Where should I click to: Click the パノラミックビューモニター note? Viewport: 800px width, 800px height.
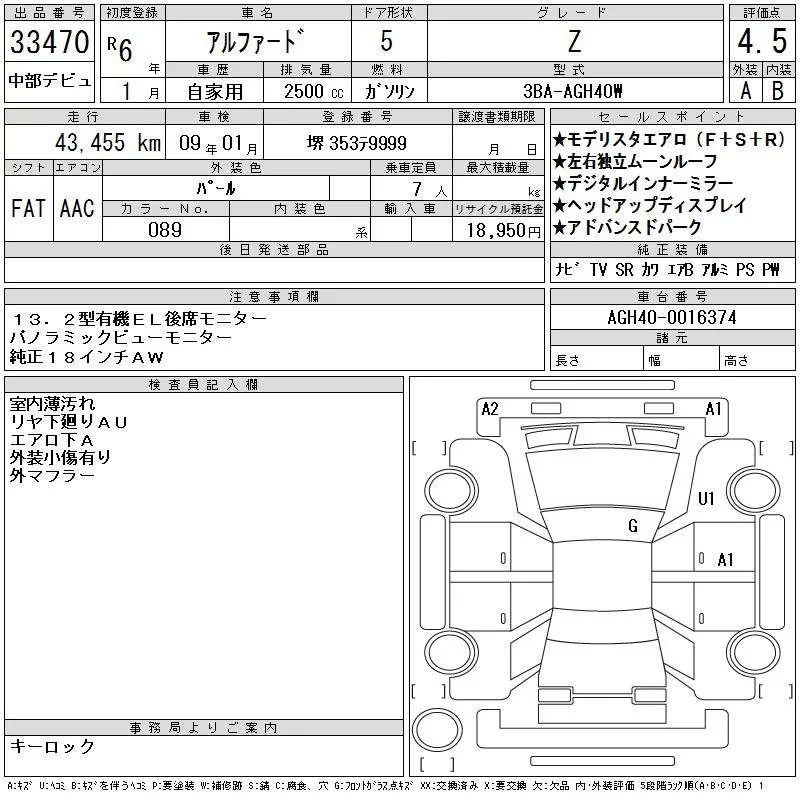pos(121,337)
